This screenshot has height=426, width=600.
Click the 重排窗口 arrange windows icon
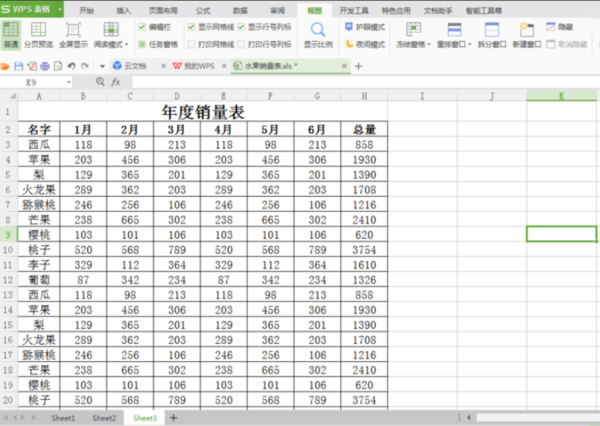coord(454,30)
